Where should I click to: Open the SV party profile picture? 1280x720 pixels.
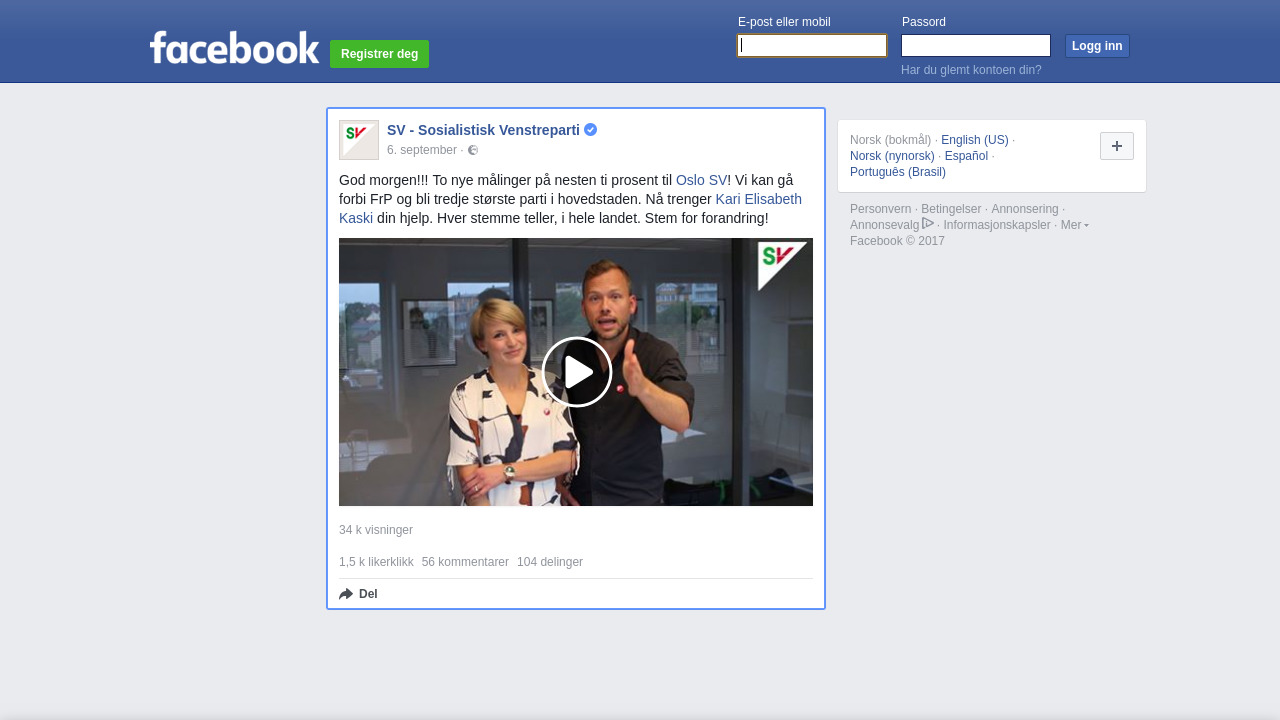[359, 140]
